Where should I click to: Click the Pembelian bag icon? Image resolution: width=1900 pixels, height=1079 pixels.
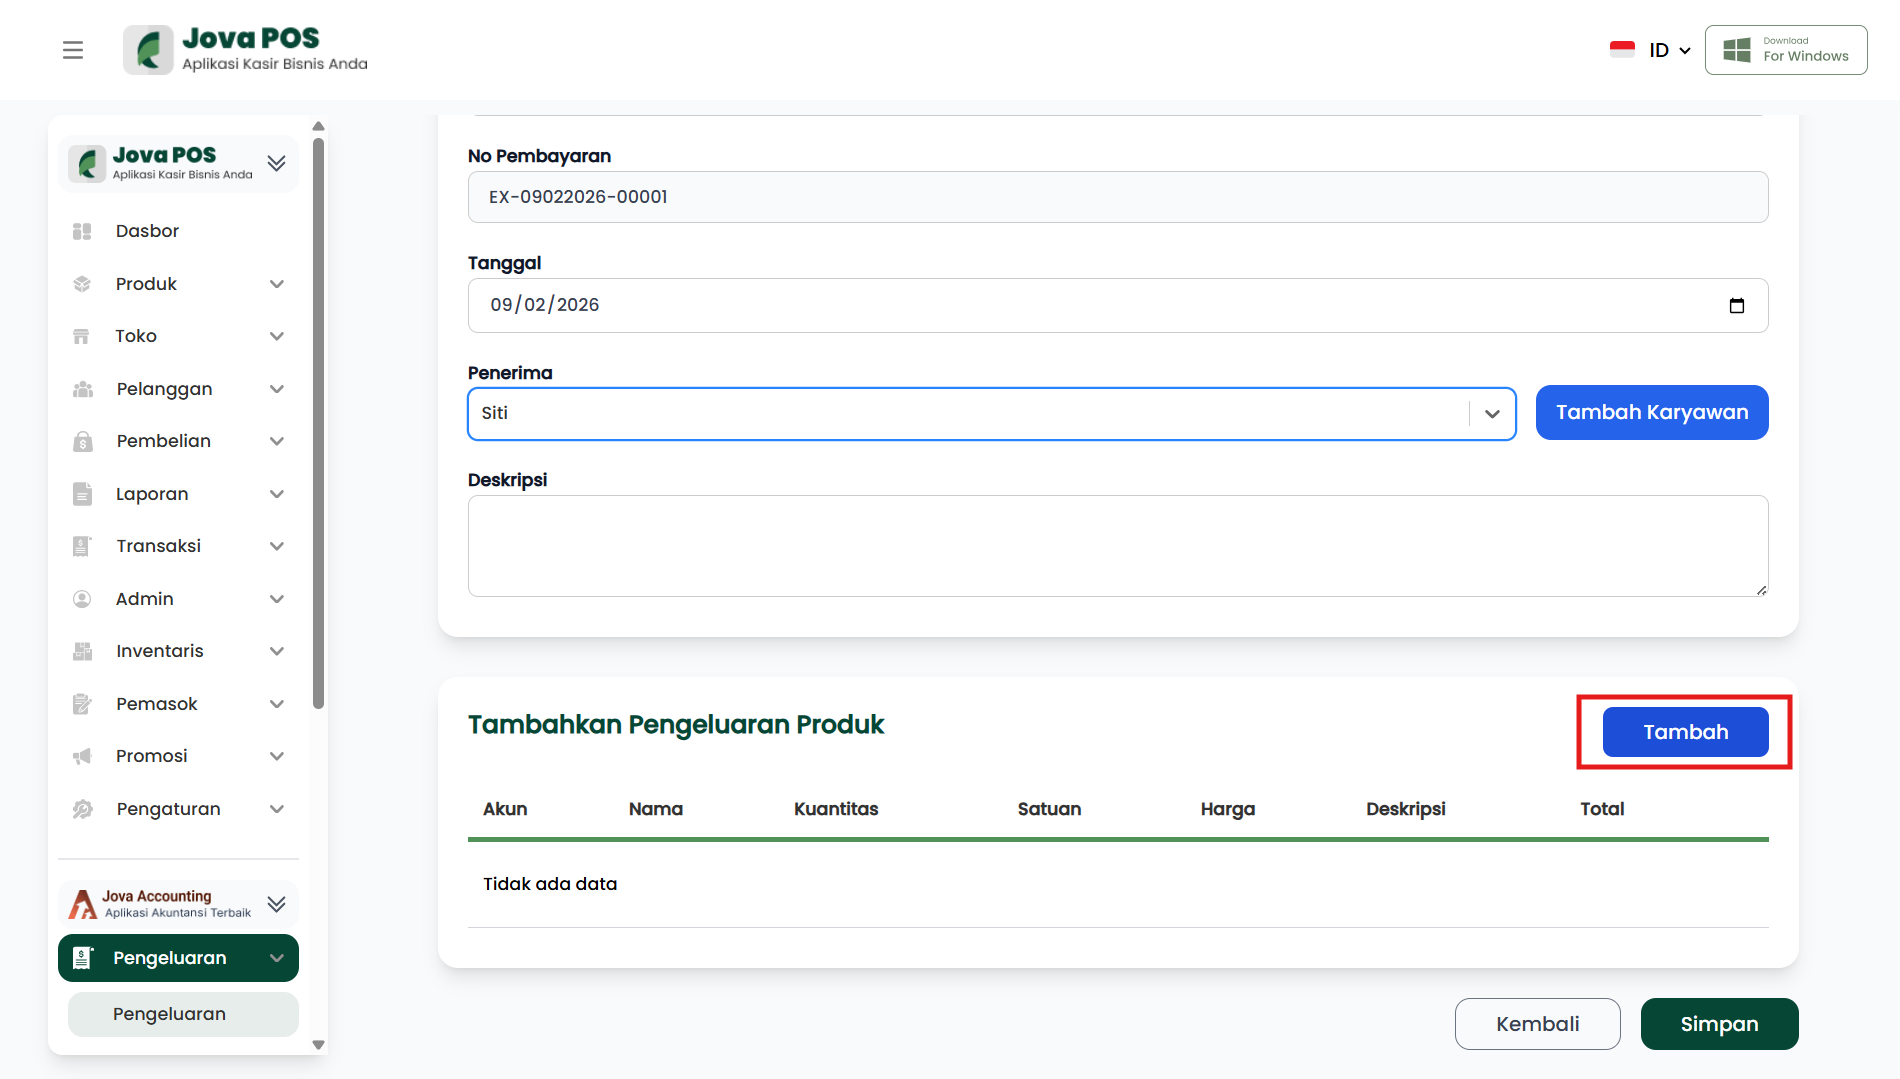82,442
